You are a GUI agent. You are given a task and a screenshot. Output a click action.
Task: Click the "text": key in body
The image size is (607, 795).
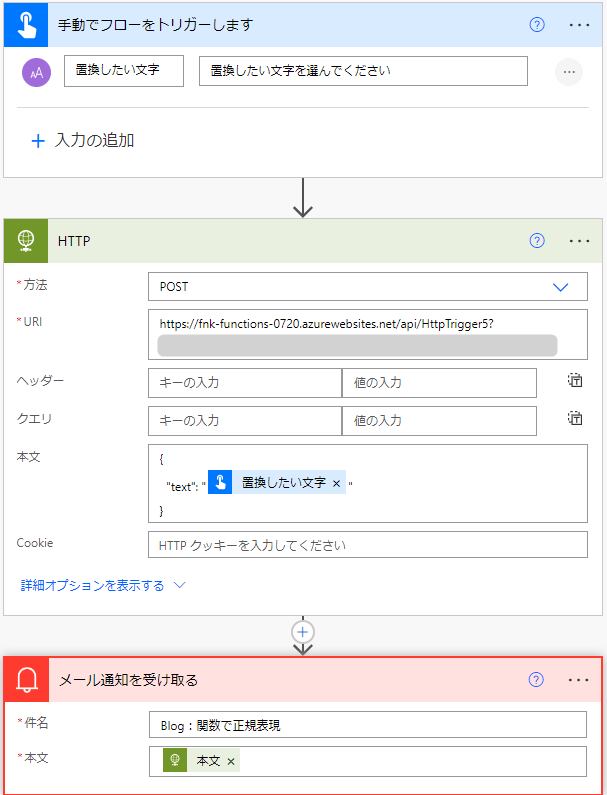pyautogui.click(x=182, y=487)
